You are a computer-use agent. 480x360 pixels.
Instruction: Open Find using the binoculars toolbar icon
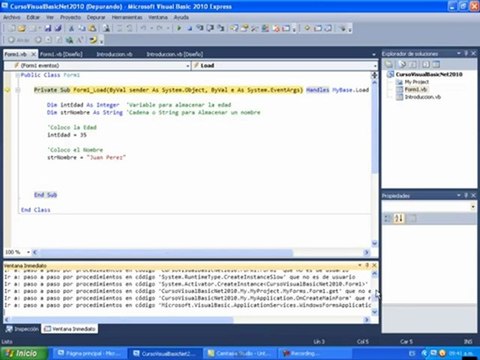coord(106,29)
